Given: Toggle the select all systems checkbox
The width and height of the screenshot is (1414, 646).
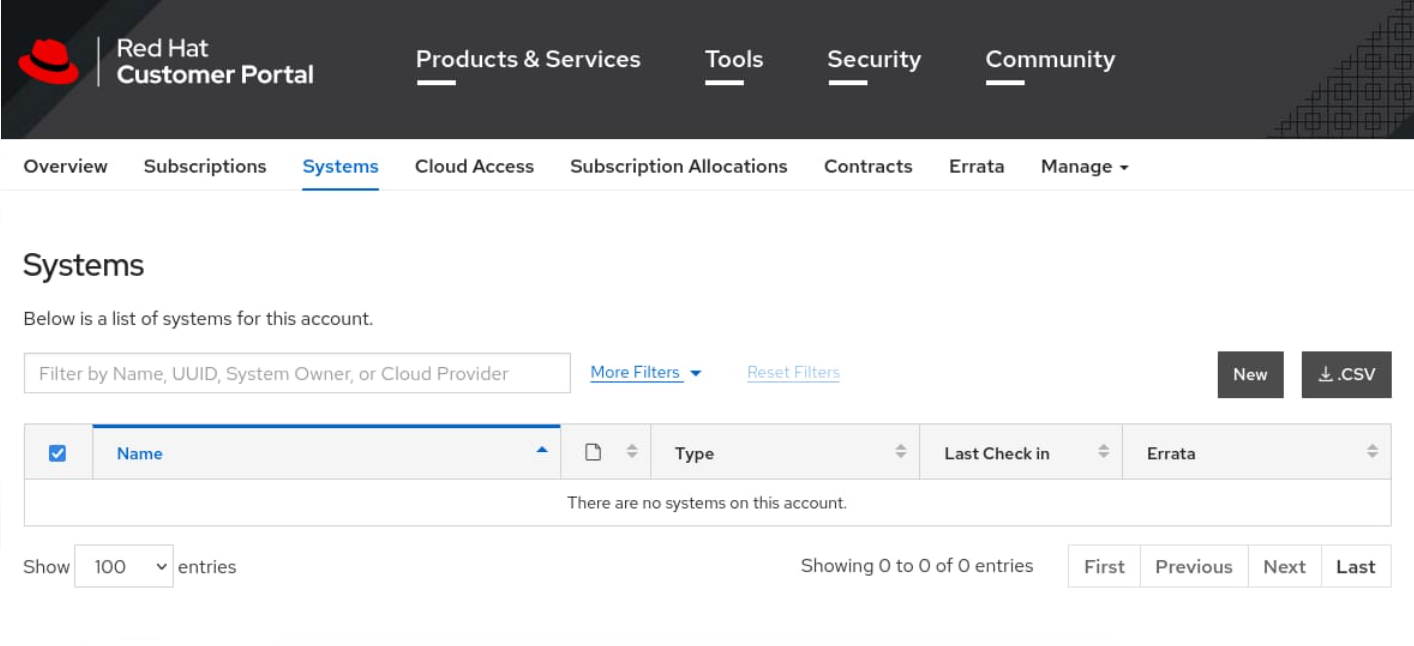Looking at the screenshot, I should coord(58,453).
